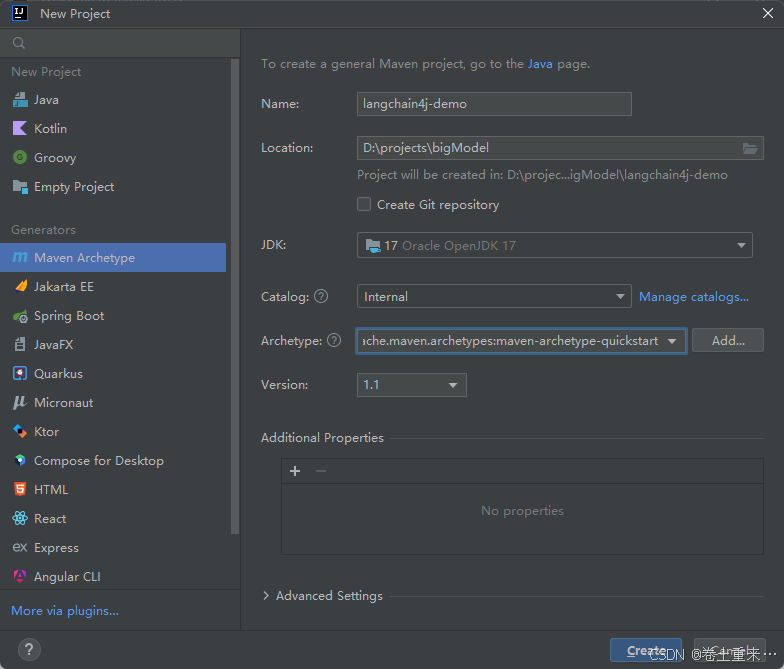Close the New Project dialog

coord(768,14)
